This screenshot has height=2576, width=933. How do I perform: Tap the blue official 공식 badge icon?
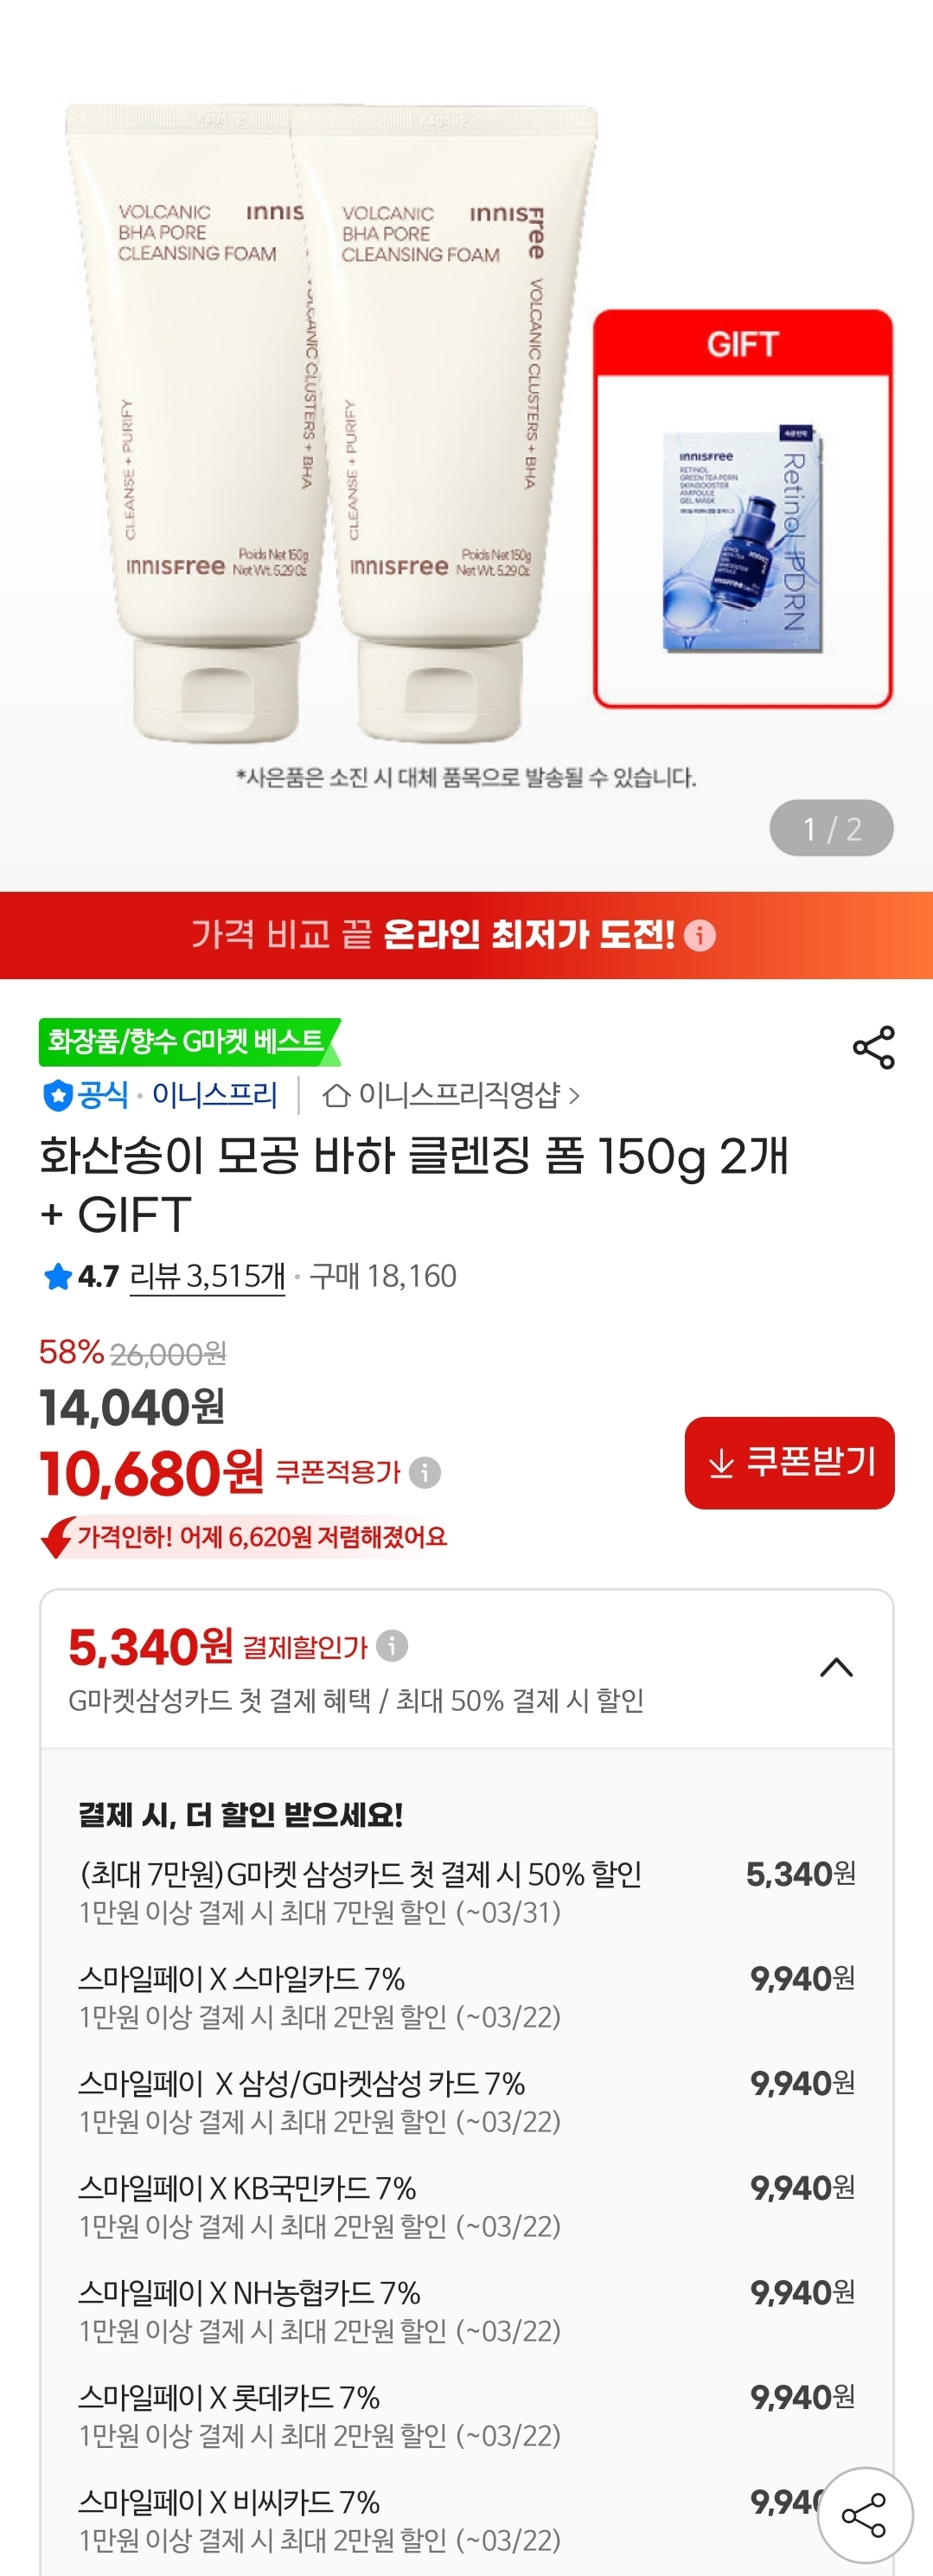point(58,1096)
